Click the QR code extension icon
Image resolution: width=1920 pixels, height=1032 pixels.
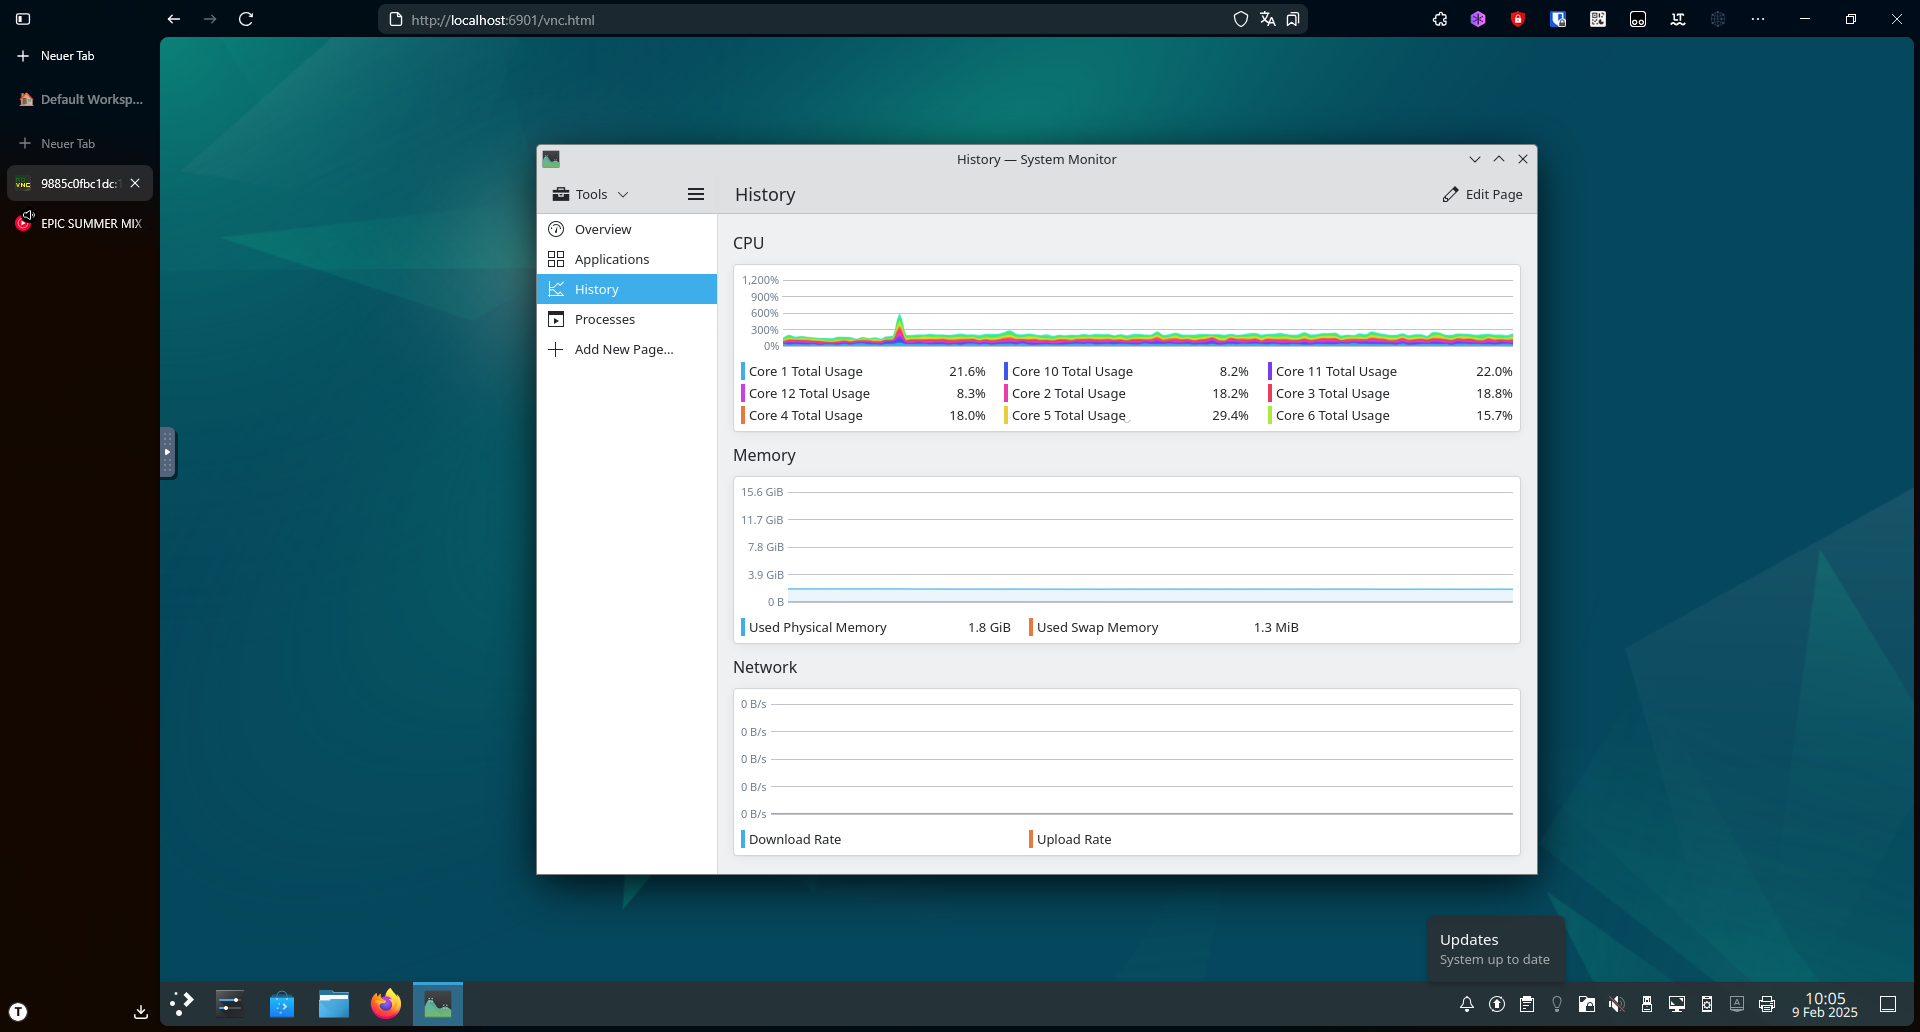(x=1598, y=19)
